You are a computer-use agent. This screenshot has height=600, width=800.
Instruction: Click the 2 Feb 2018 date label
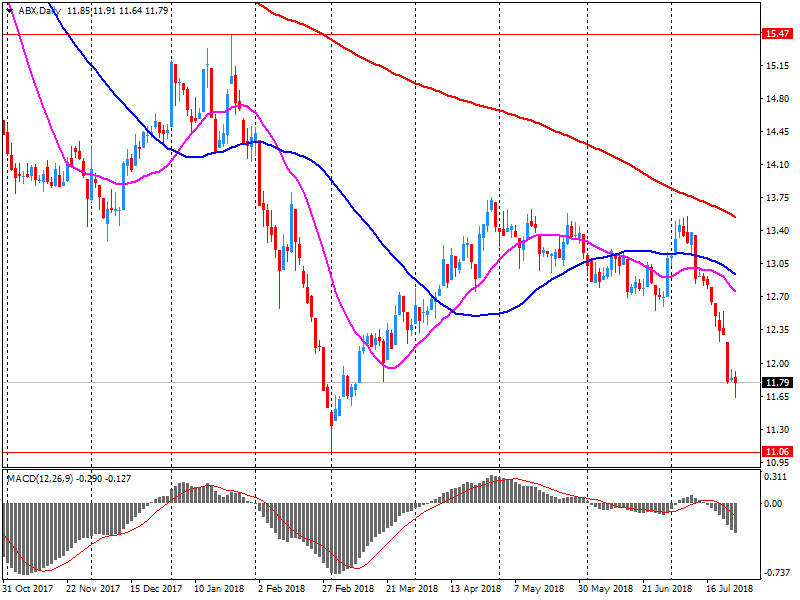(282, 588)
